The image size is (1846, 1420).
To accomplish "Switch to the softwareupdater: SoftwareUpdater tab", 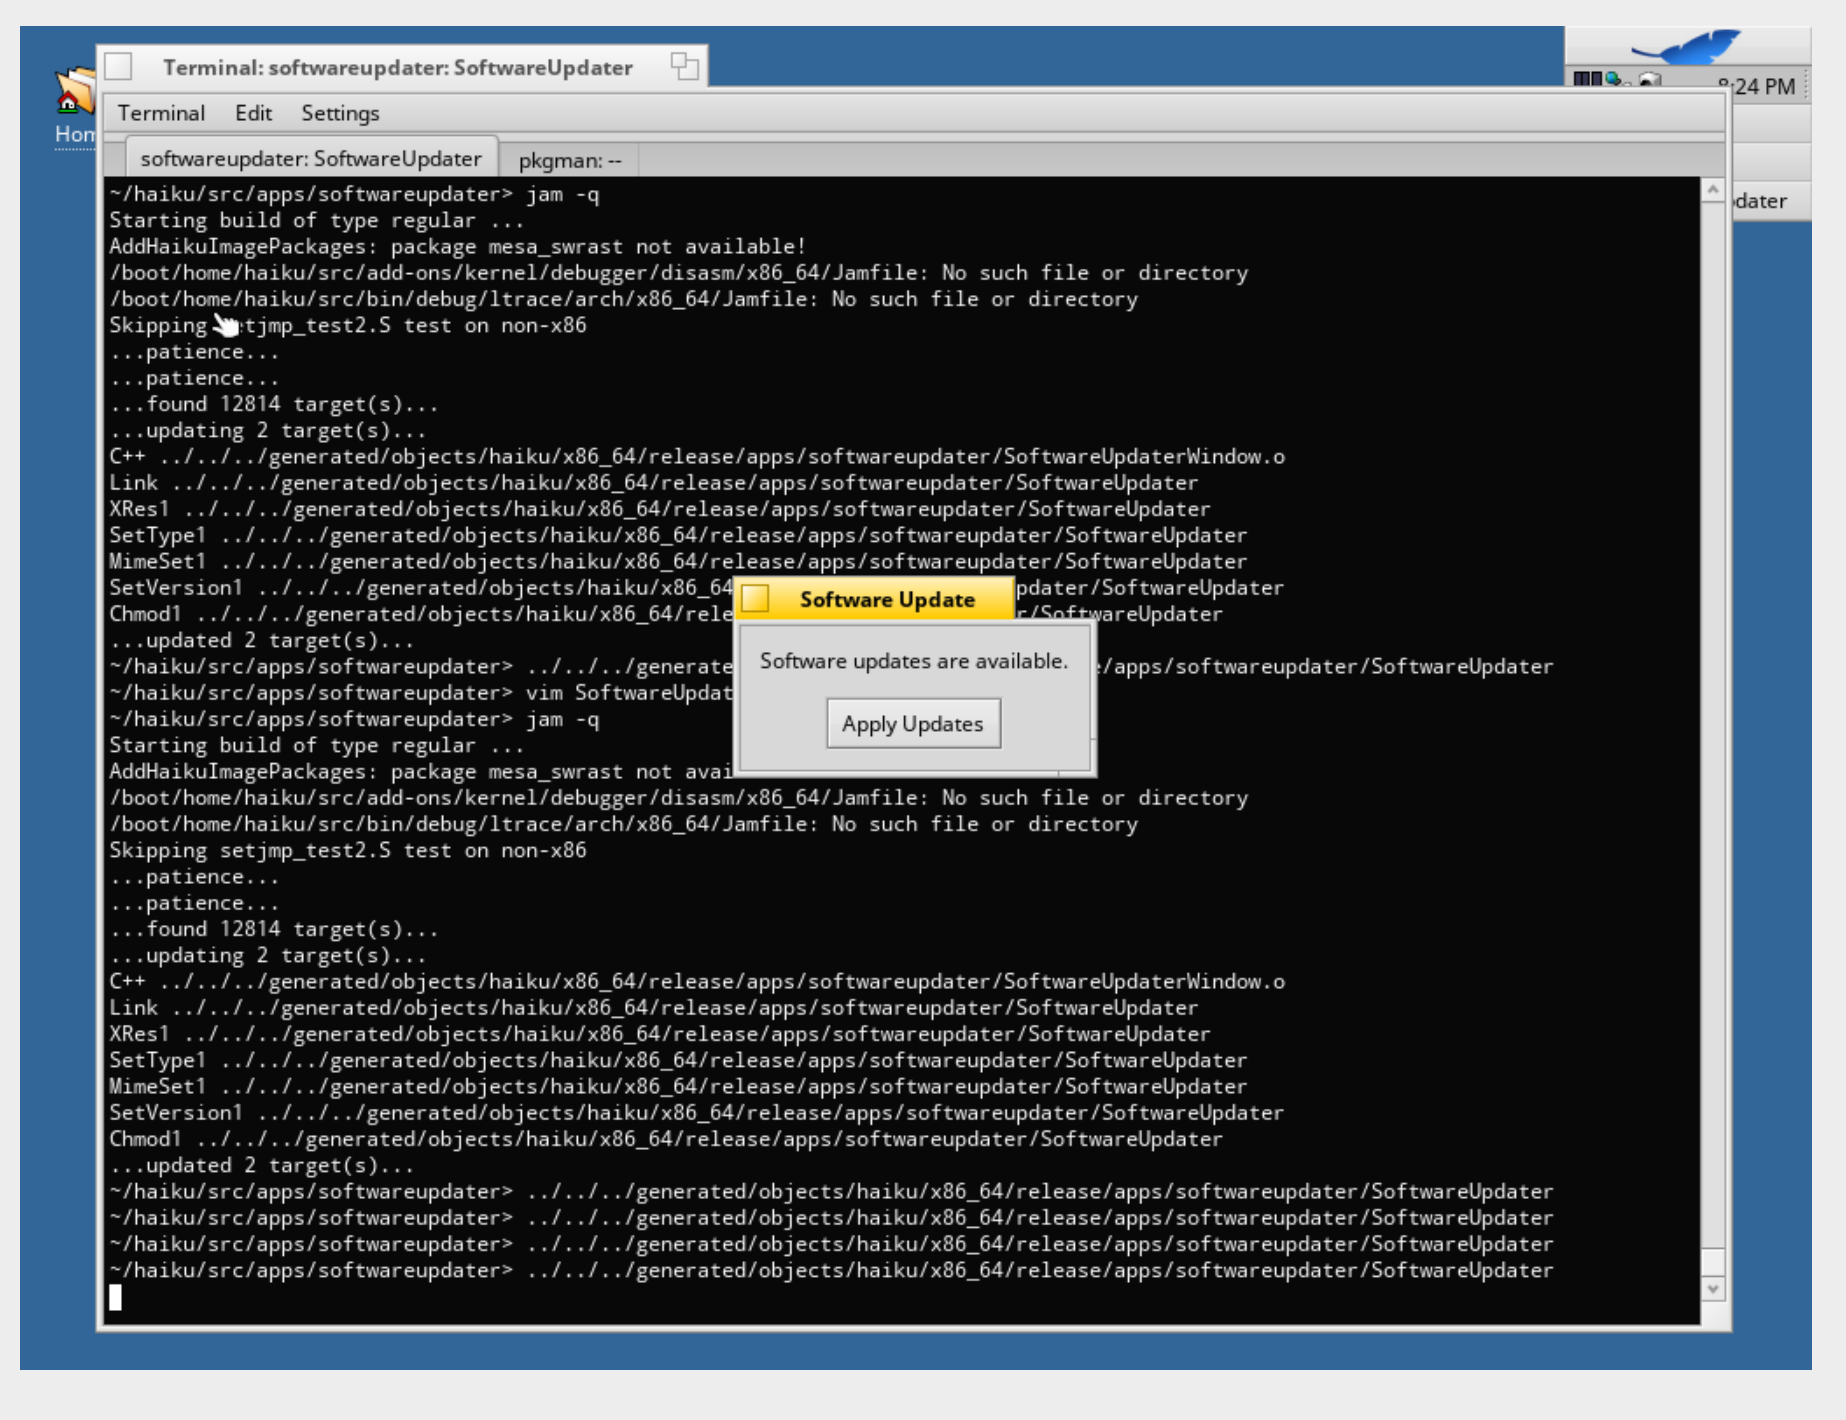I will click(x=311, y=159).
